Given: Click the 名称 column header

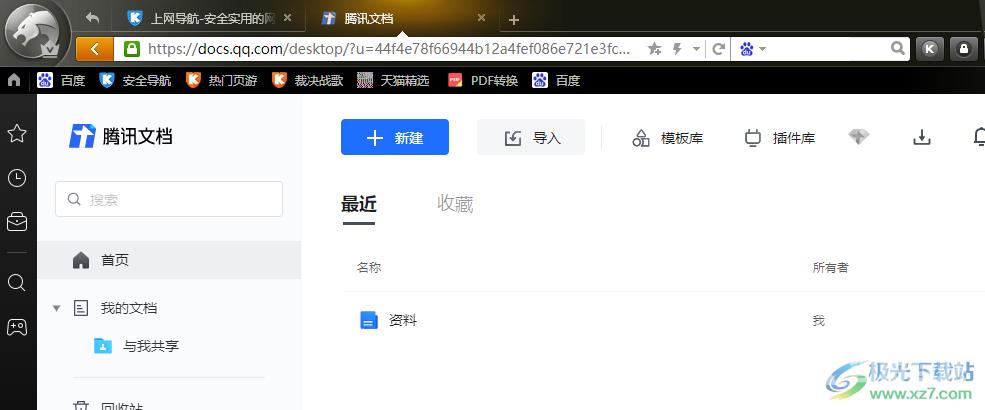Looking at the screenshot, I should (x=369, y=267).
